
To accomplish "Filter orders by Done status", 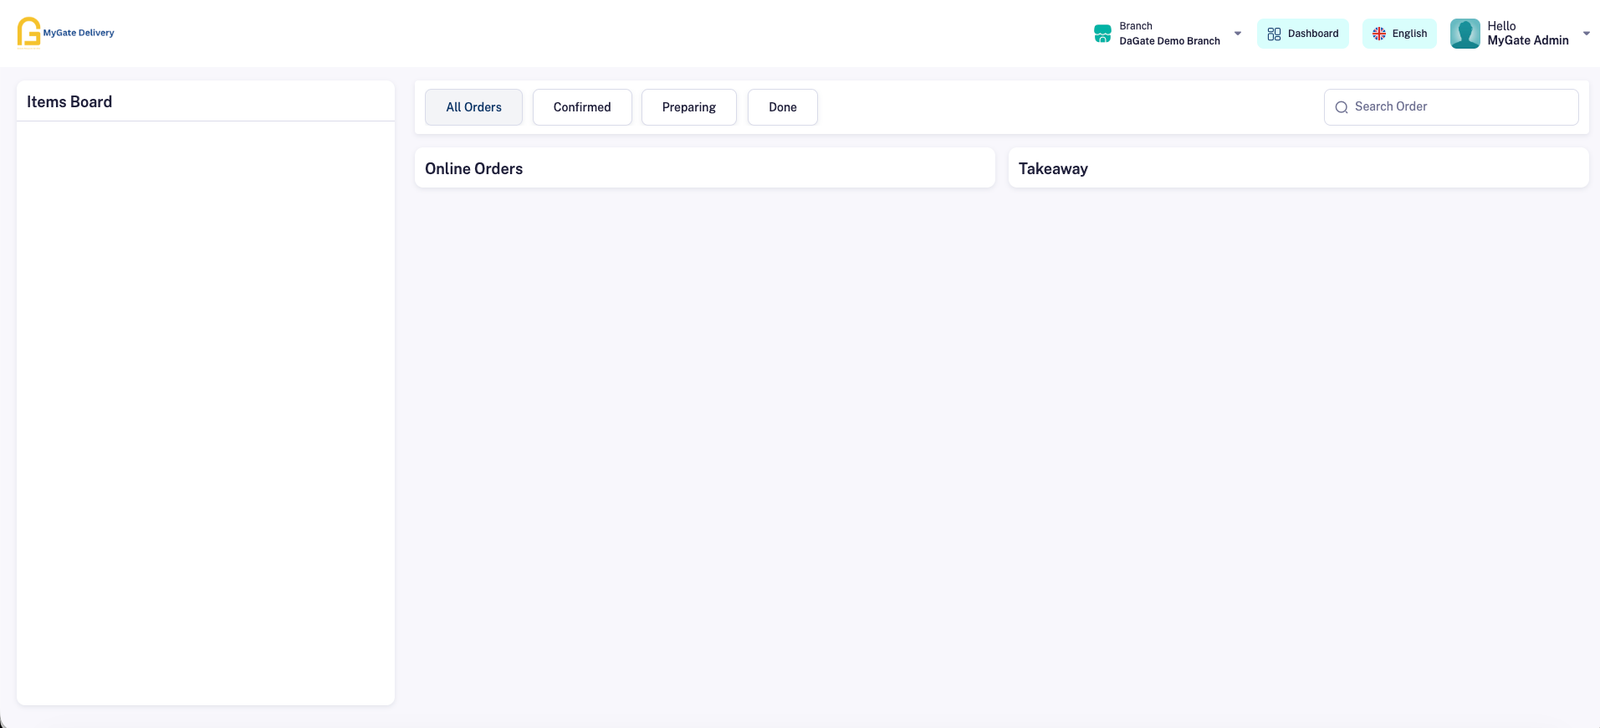I will pyautogui.click(x=782, y=107).
